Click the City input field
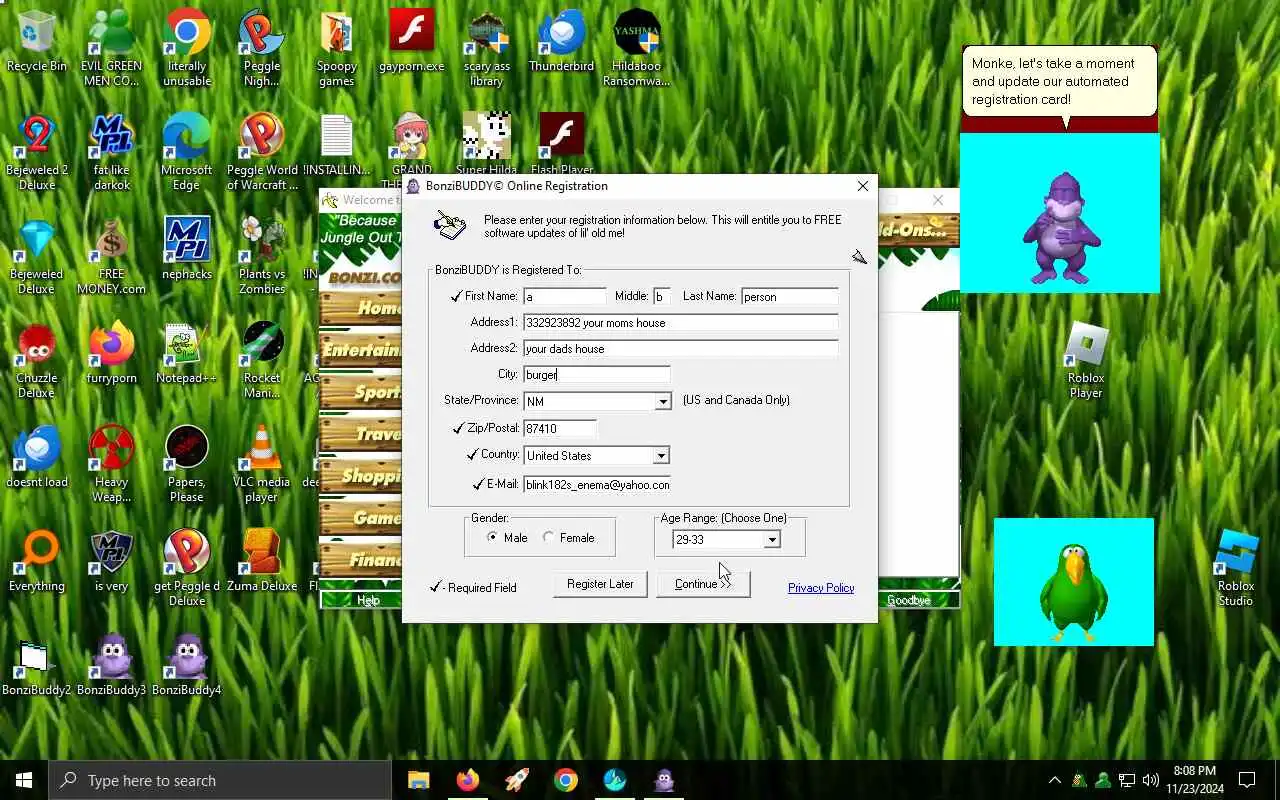This screenshot has height=800, width=1280. (597, 374)
